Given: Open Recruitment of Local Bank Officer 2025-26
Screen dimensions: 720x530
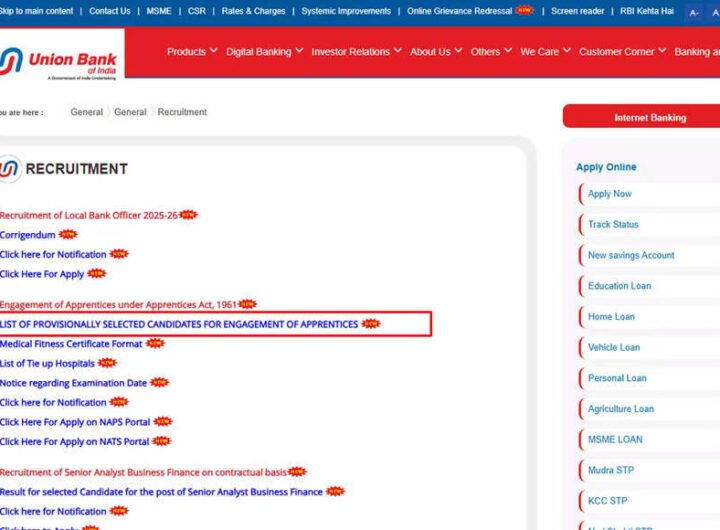Looking at the screenshot, I should [89, 215].
